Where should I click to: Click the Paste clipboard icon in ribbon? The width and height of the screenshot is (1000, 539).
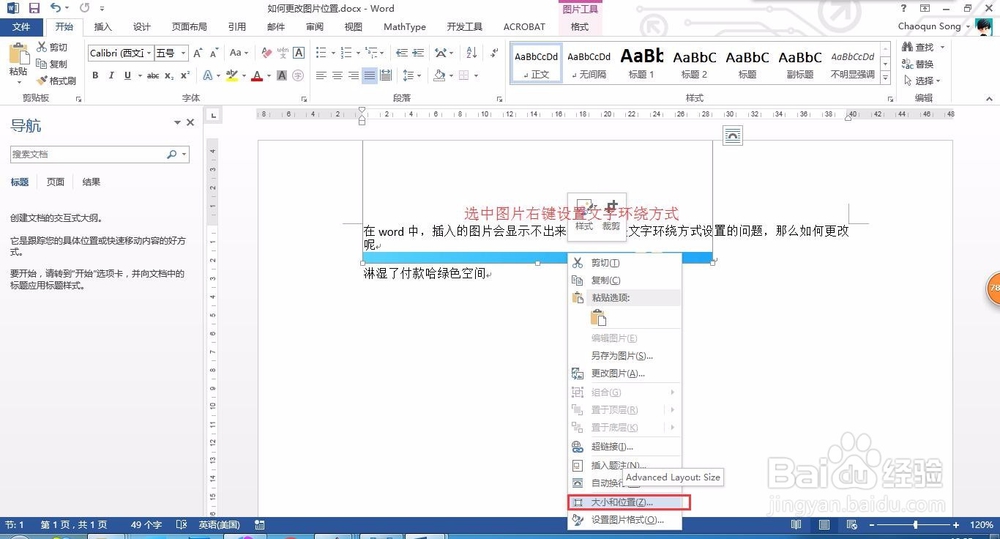[18, 55]
